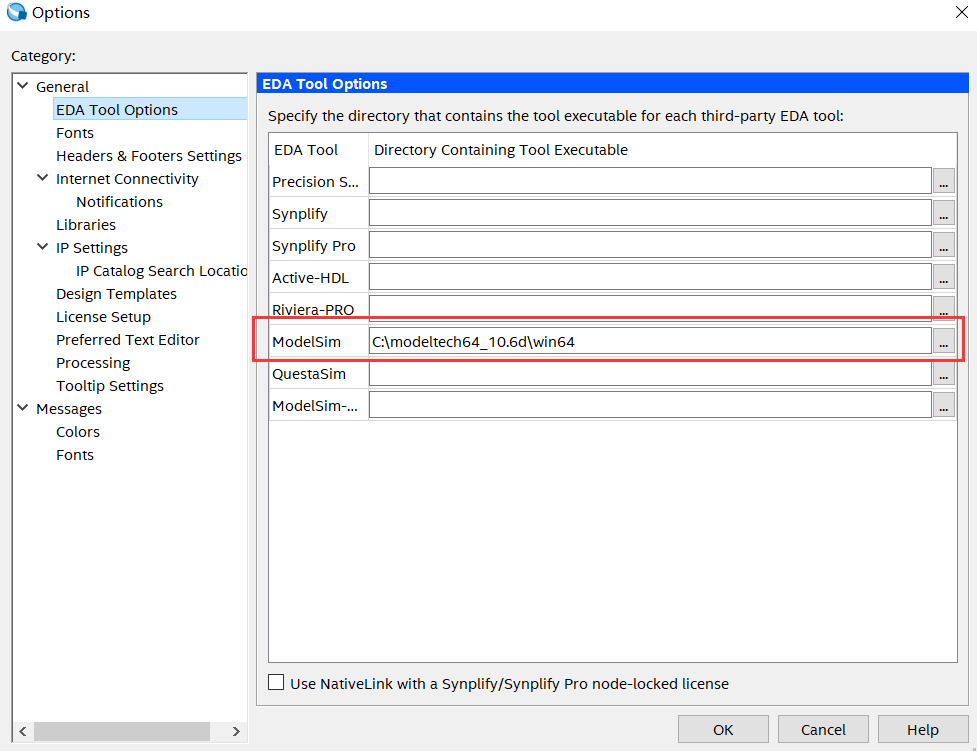Image resolution: width=977 pixels, height=751 pixels.
Task: Click the ModelSim path field
Action: (x=650, y=341)
